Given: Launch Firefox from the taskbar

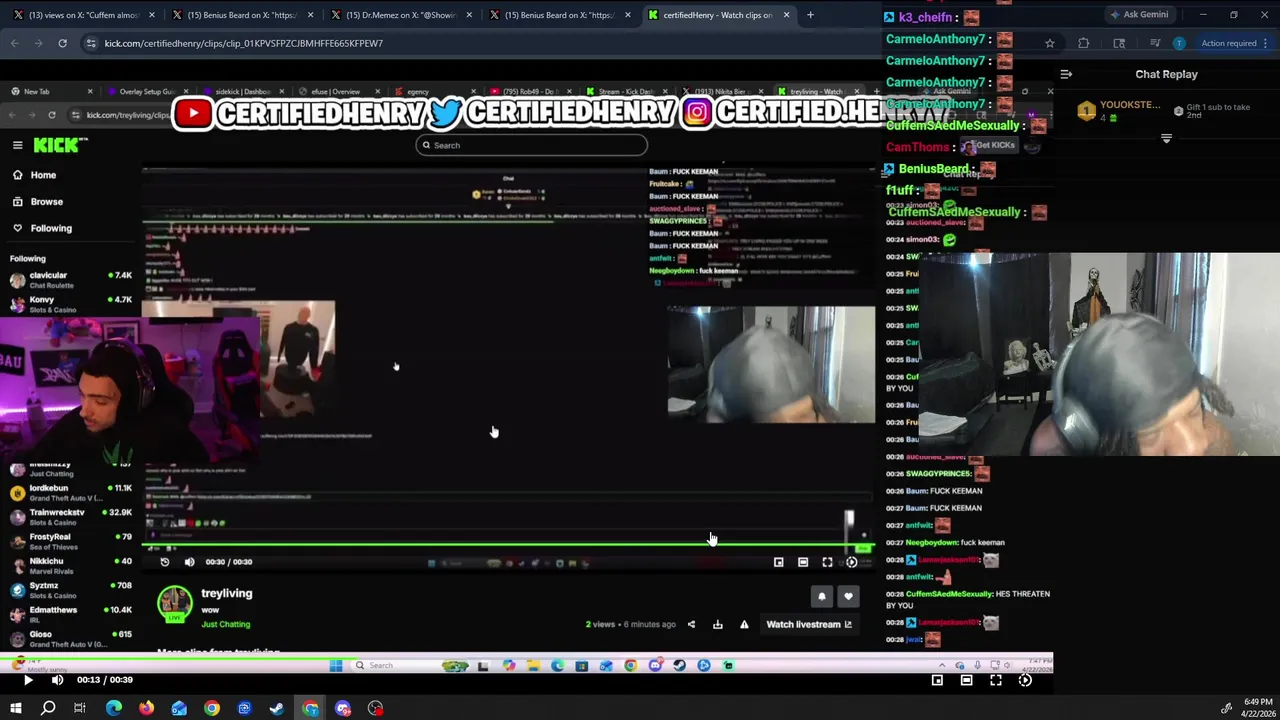Looking at the screenshot, I should pyautogui.click(x=147, y=708).
